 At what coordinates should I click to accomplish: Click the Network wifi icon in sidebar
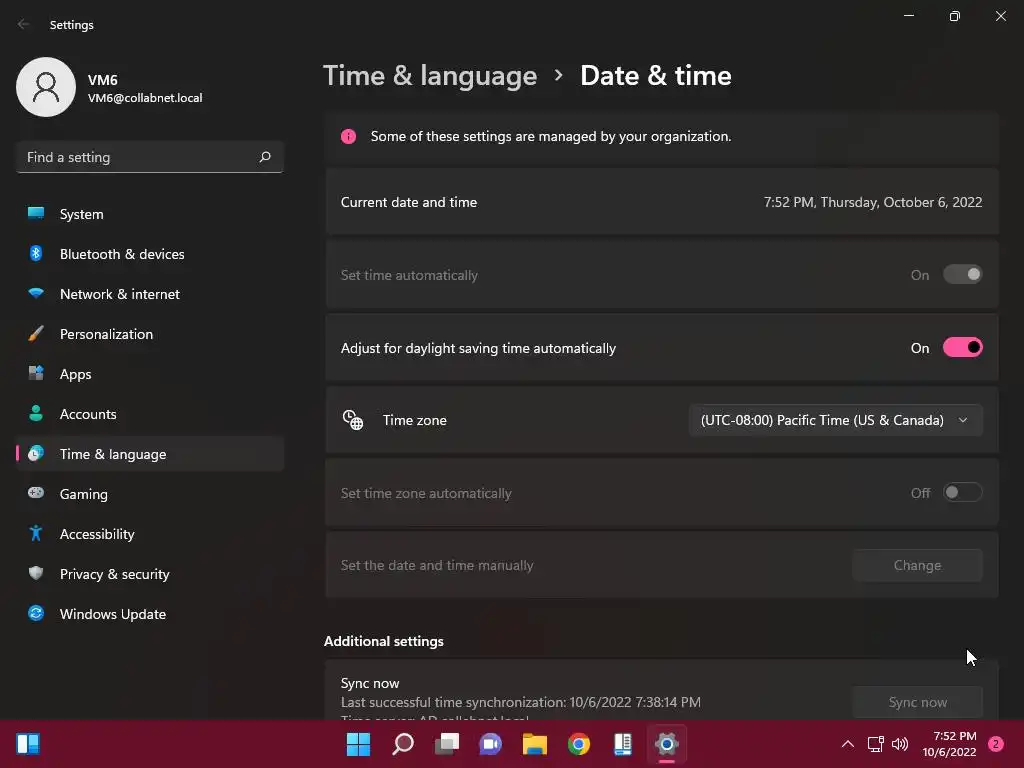click(36, 293)
